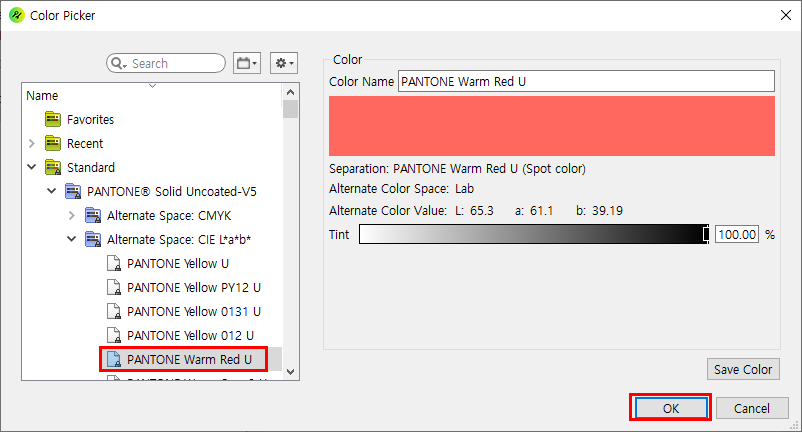Choose PANTONE Warm Red U entry
This screenshot has width=802, height=432.
click(x=189, y=359)
